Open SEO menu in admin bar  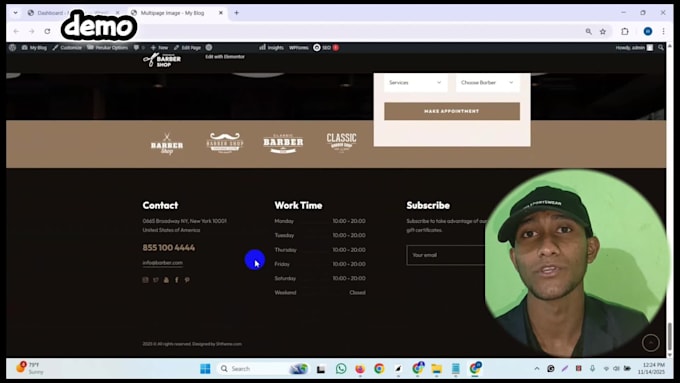326,48
